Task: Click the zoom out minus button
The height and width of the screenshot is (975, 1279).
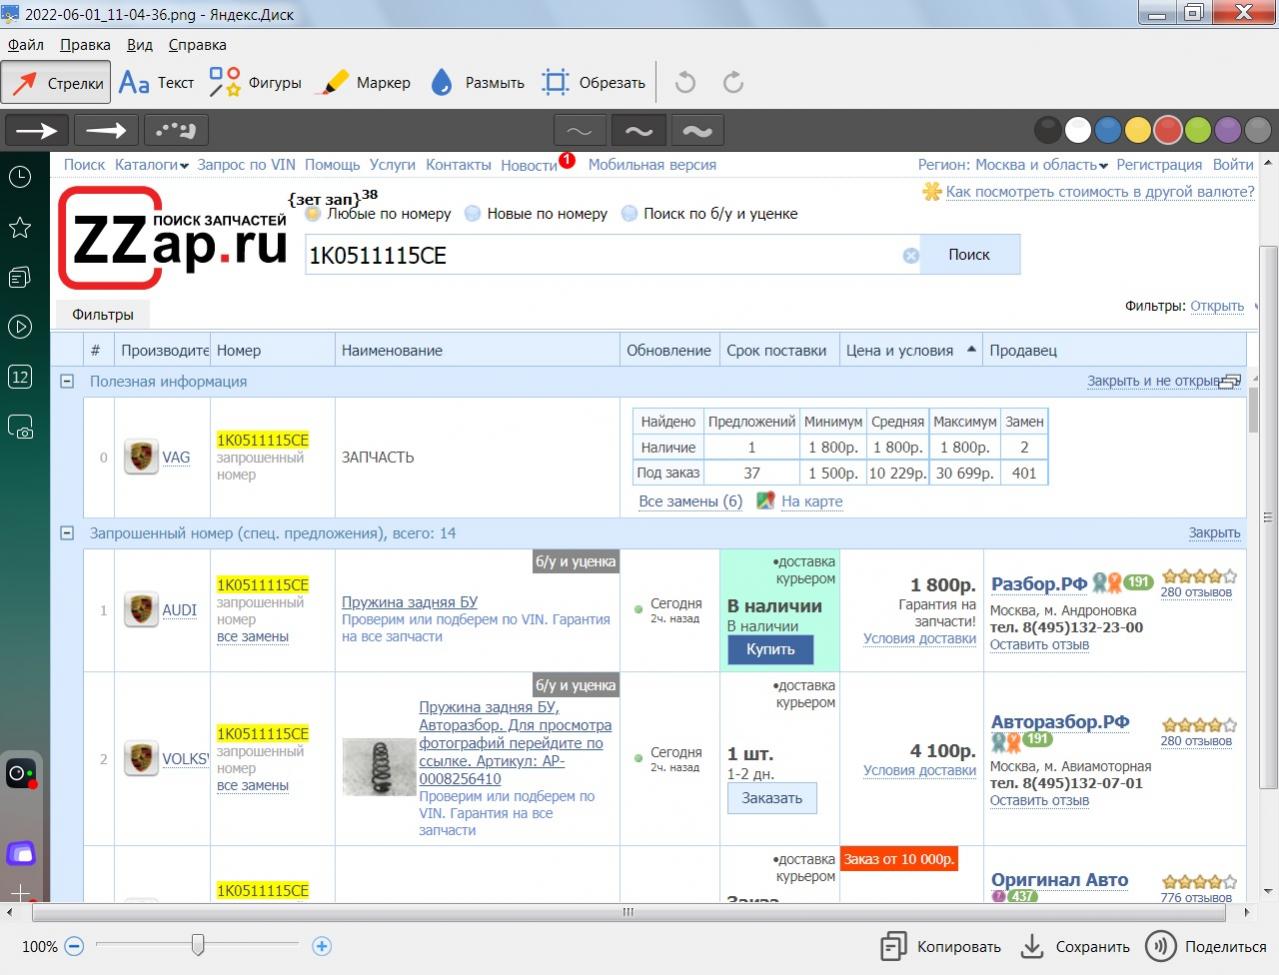Action: pos(74,946)
